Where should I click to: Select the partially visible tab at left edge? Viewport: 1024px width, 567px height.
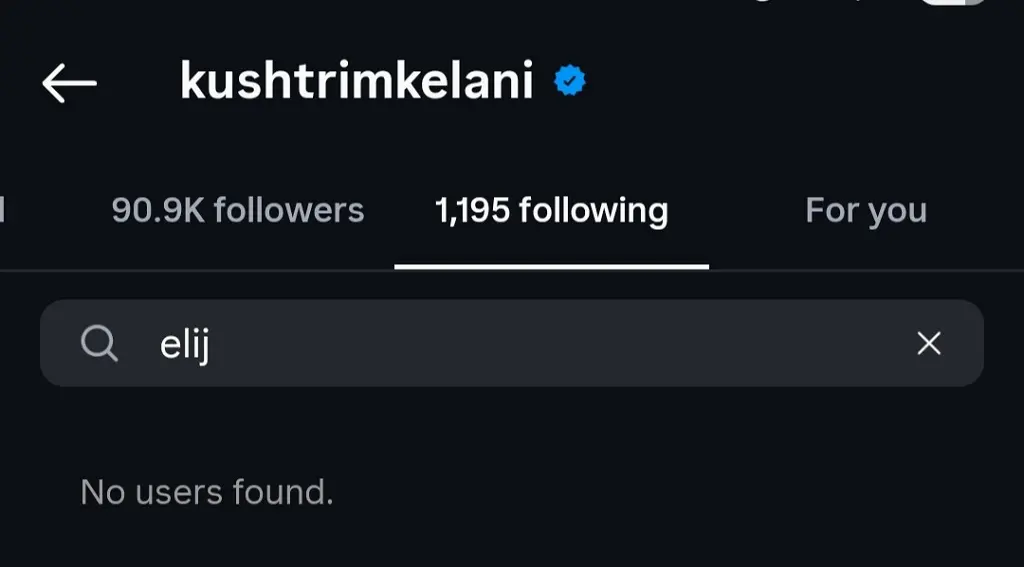(x=3, y=210)
